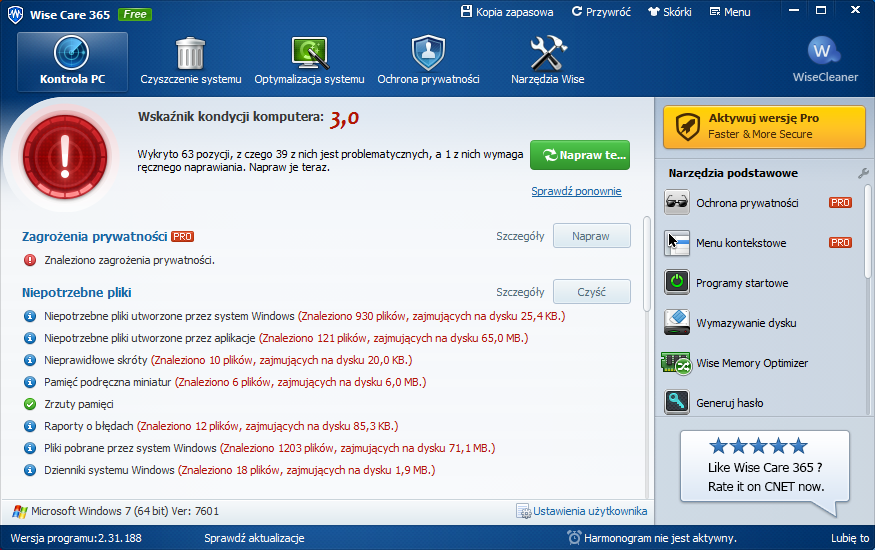
Task: Go to Ochrona prywatności tab
Action: [x=428, y=61]
